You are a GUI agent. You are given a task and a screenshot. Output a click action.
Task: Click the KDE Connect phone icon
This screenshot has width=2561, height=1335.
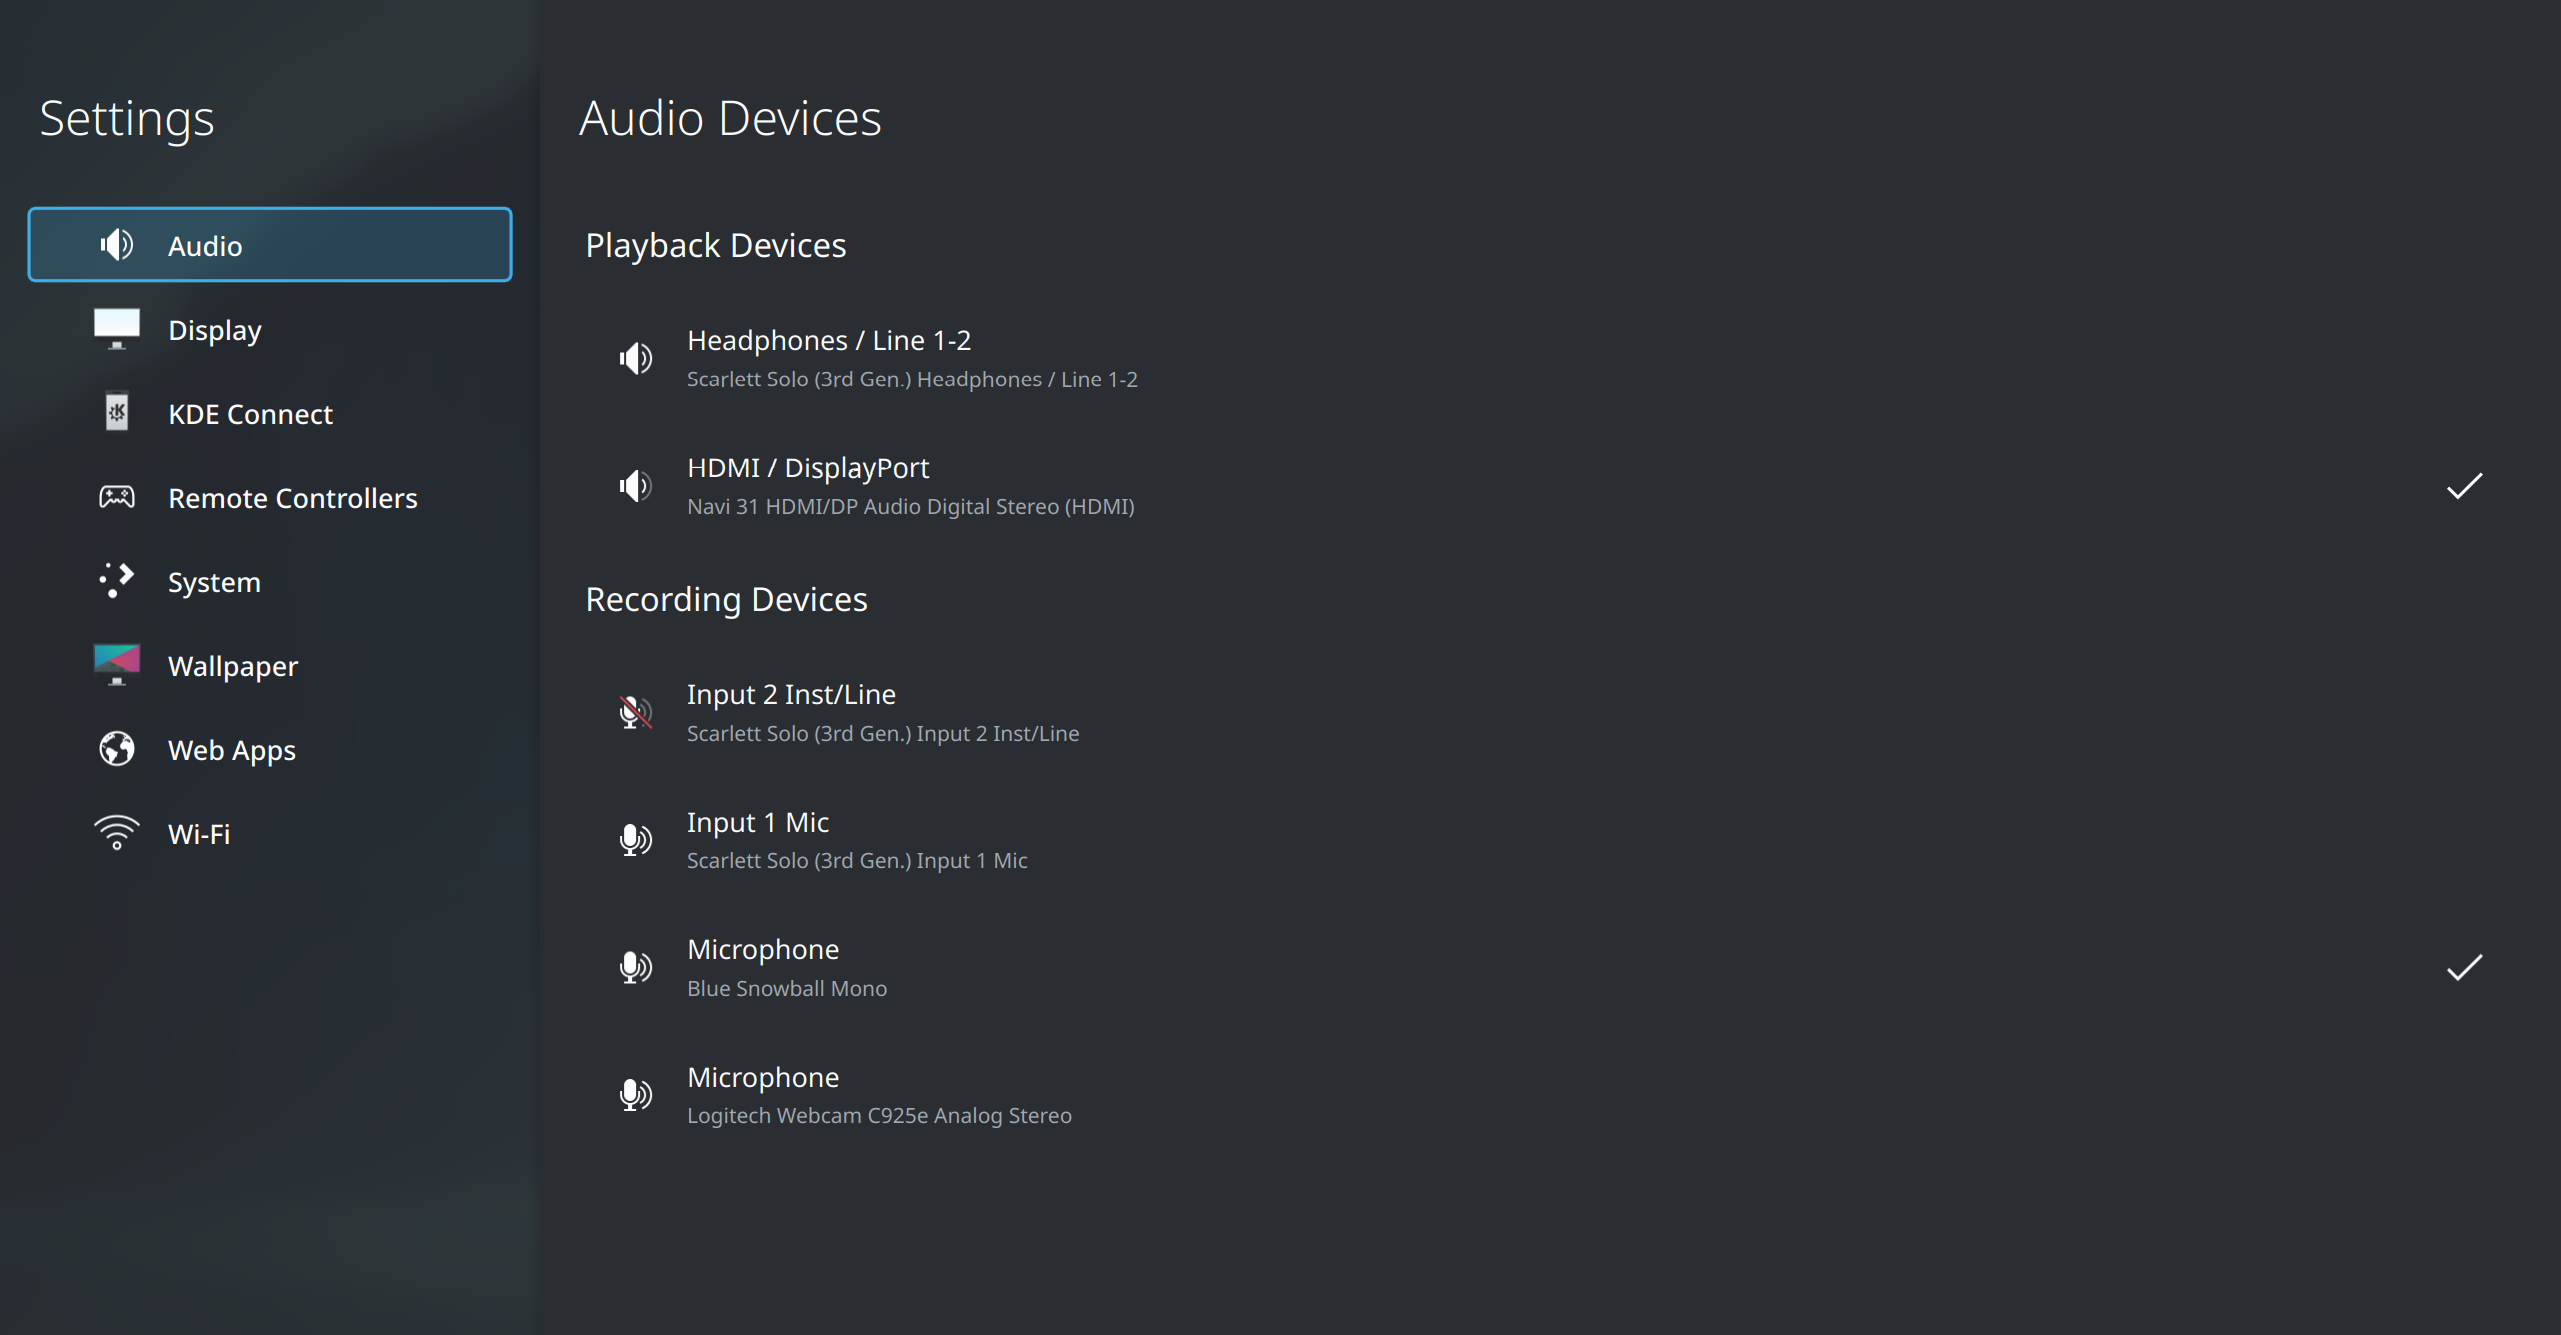117,413
